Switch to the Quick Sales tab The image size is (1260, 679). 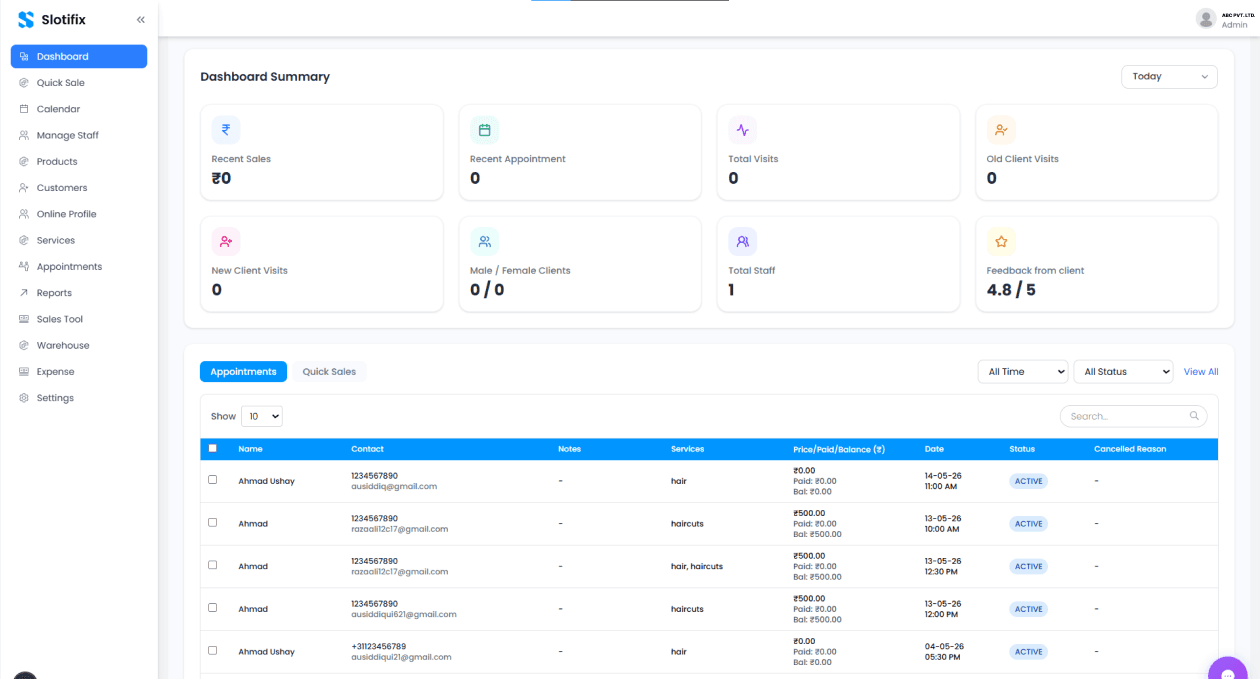coord(329,372)
